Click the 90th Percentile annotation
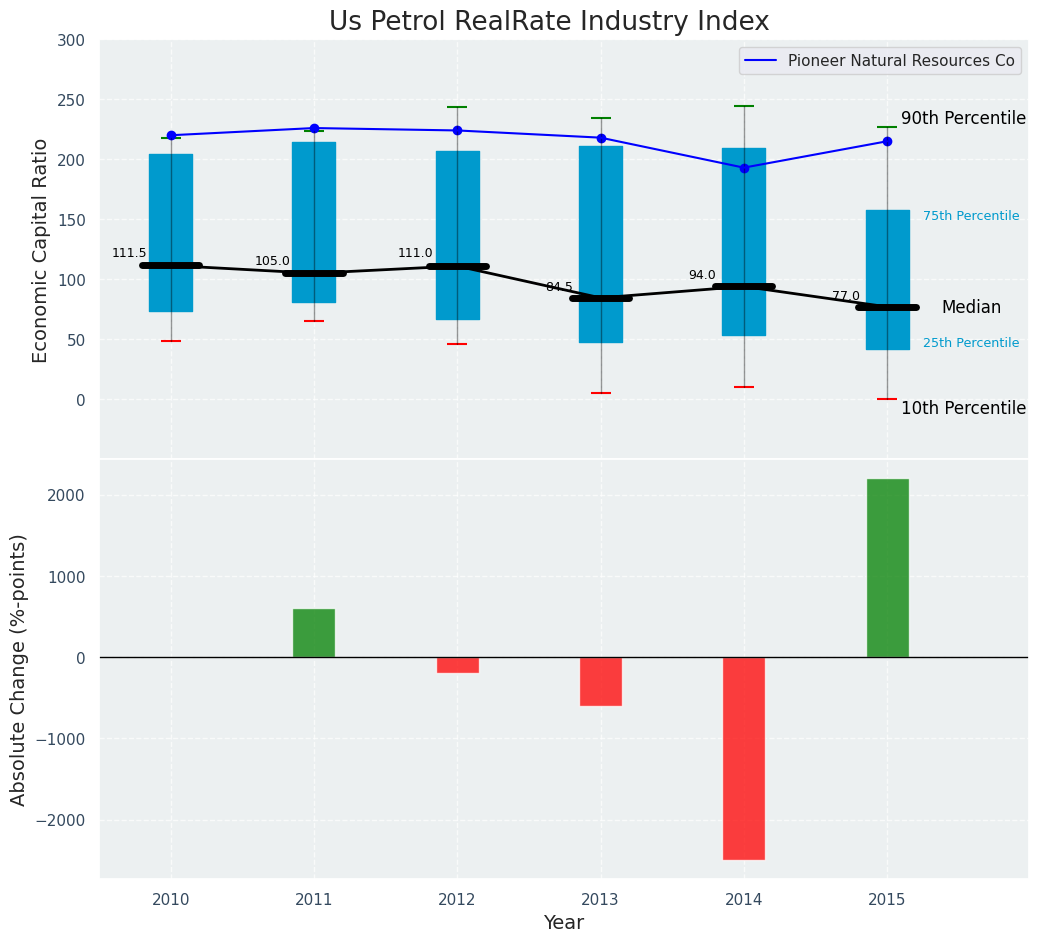1039x942 pixels. click(963, 118)
